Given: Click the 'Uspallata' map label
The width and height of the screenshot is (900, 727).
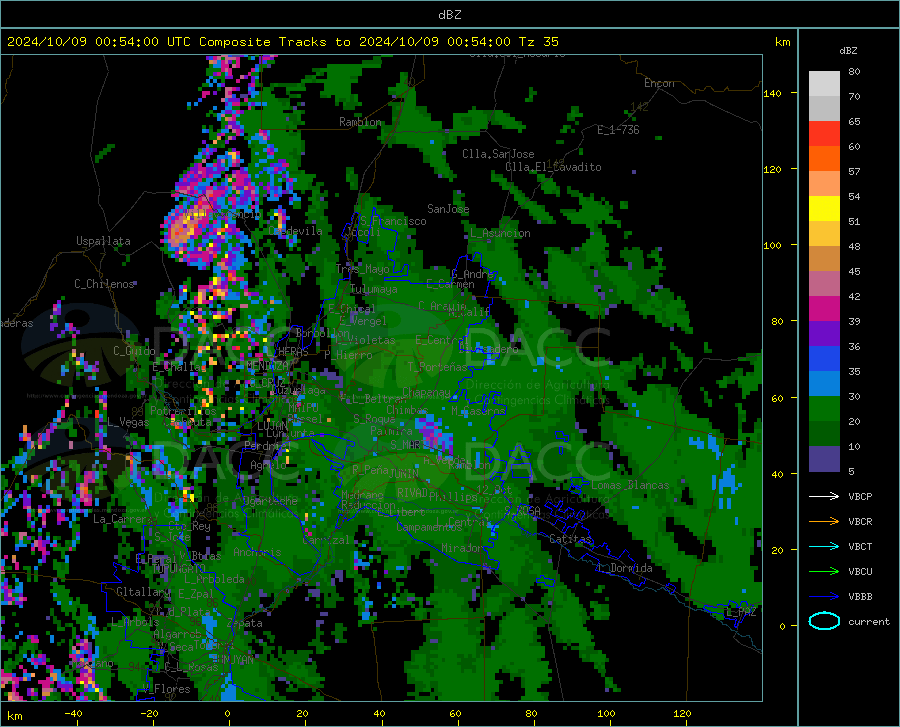Looking at the screenshot, I should [103, 241].
